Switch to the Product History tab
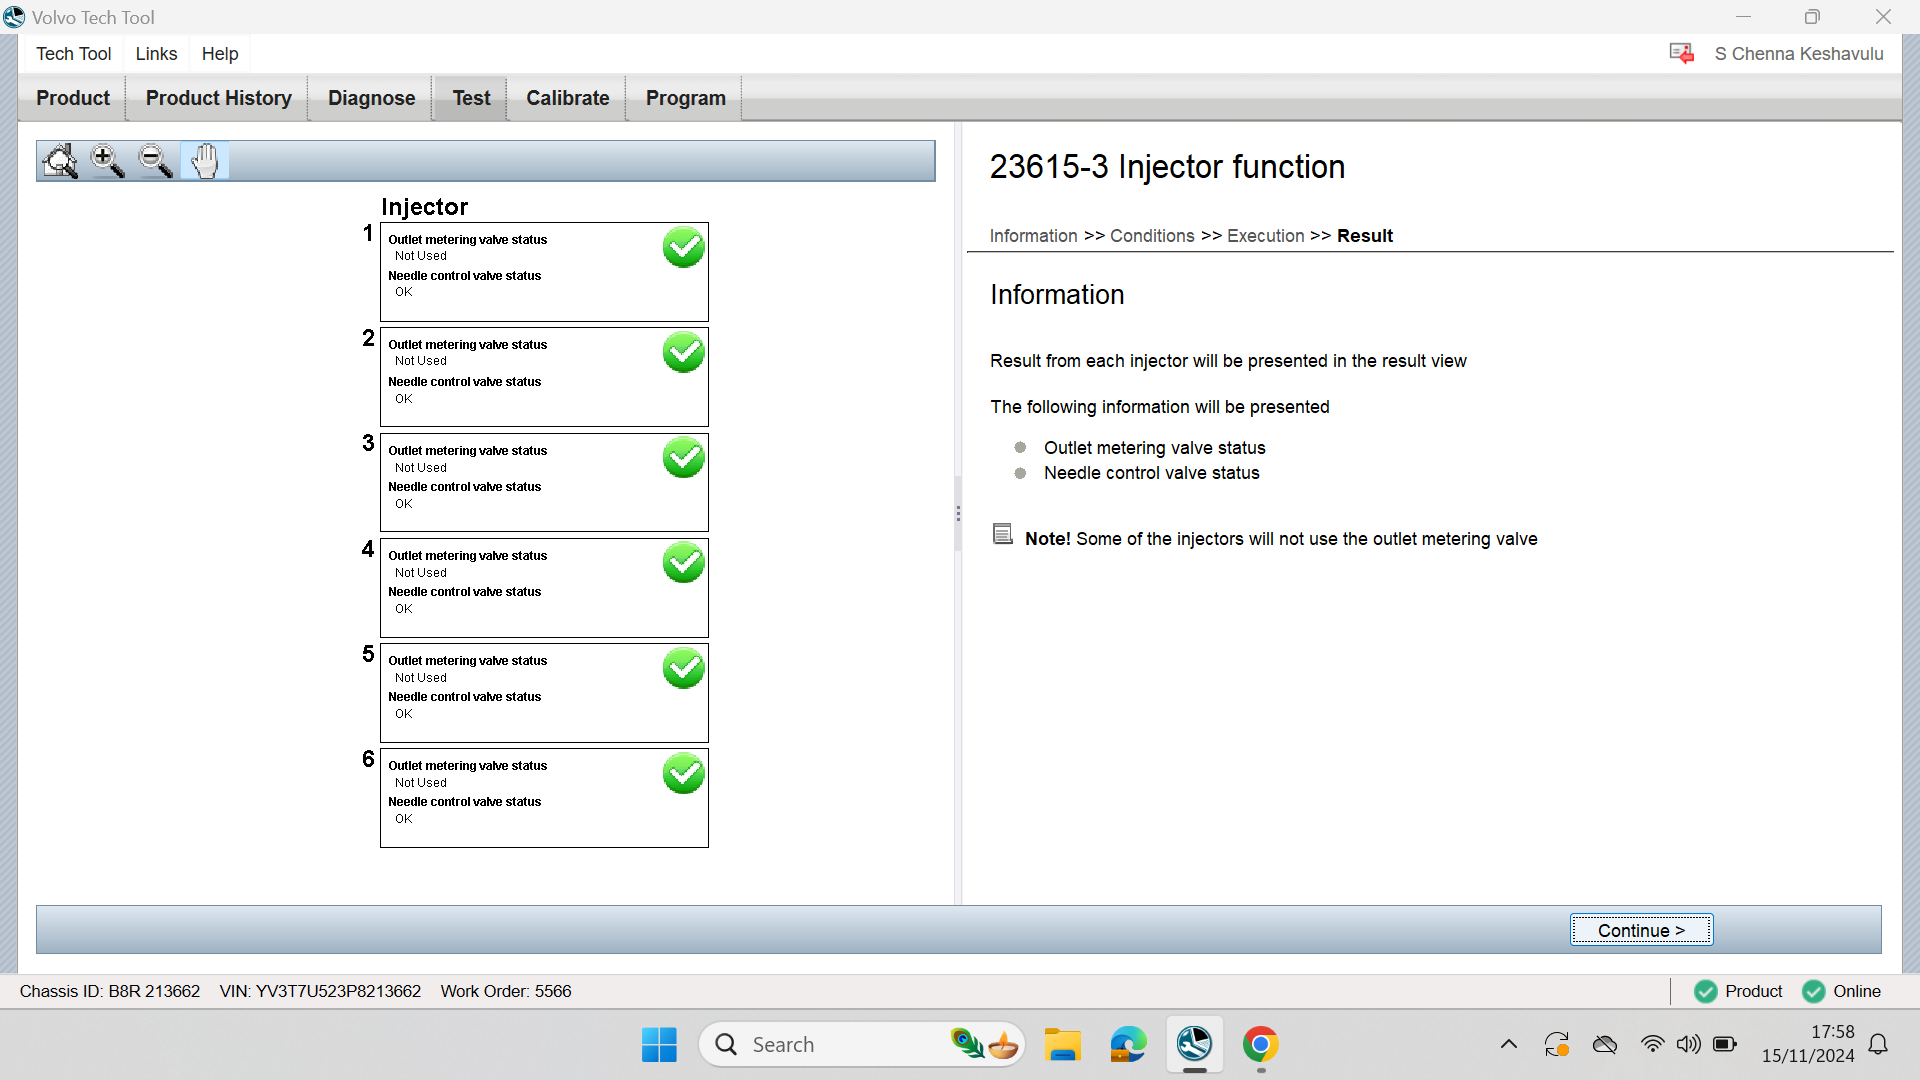 point(219,98)
